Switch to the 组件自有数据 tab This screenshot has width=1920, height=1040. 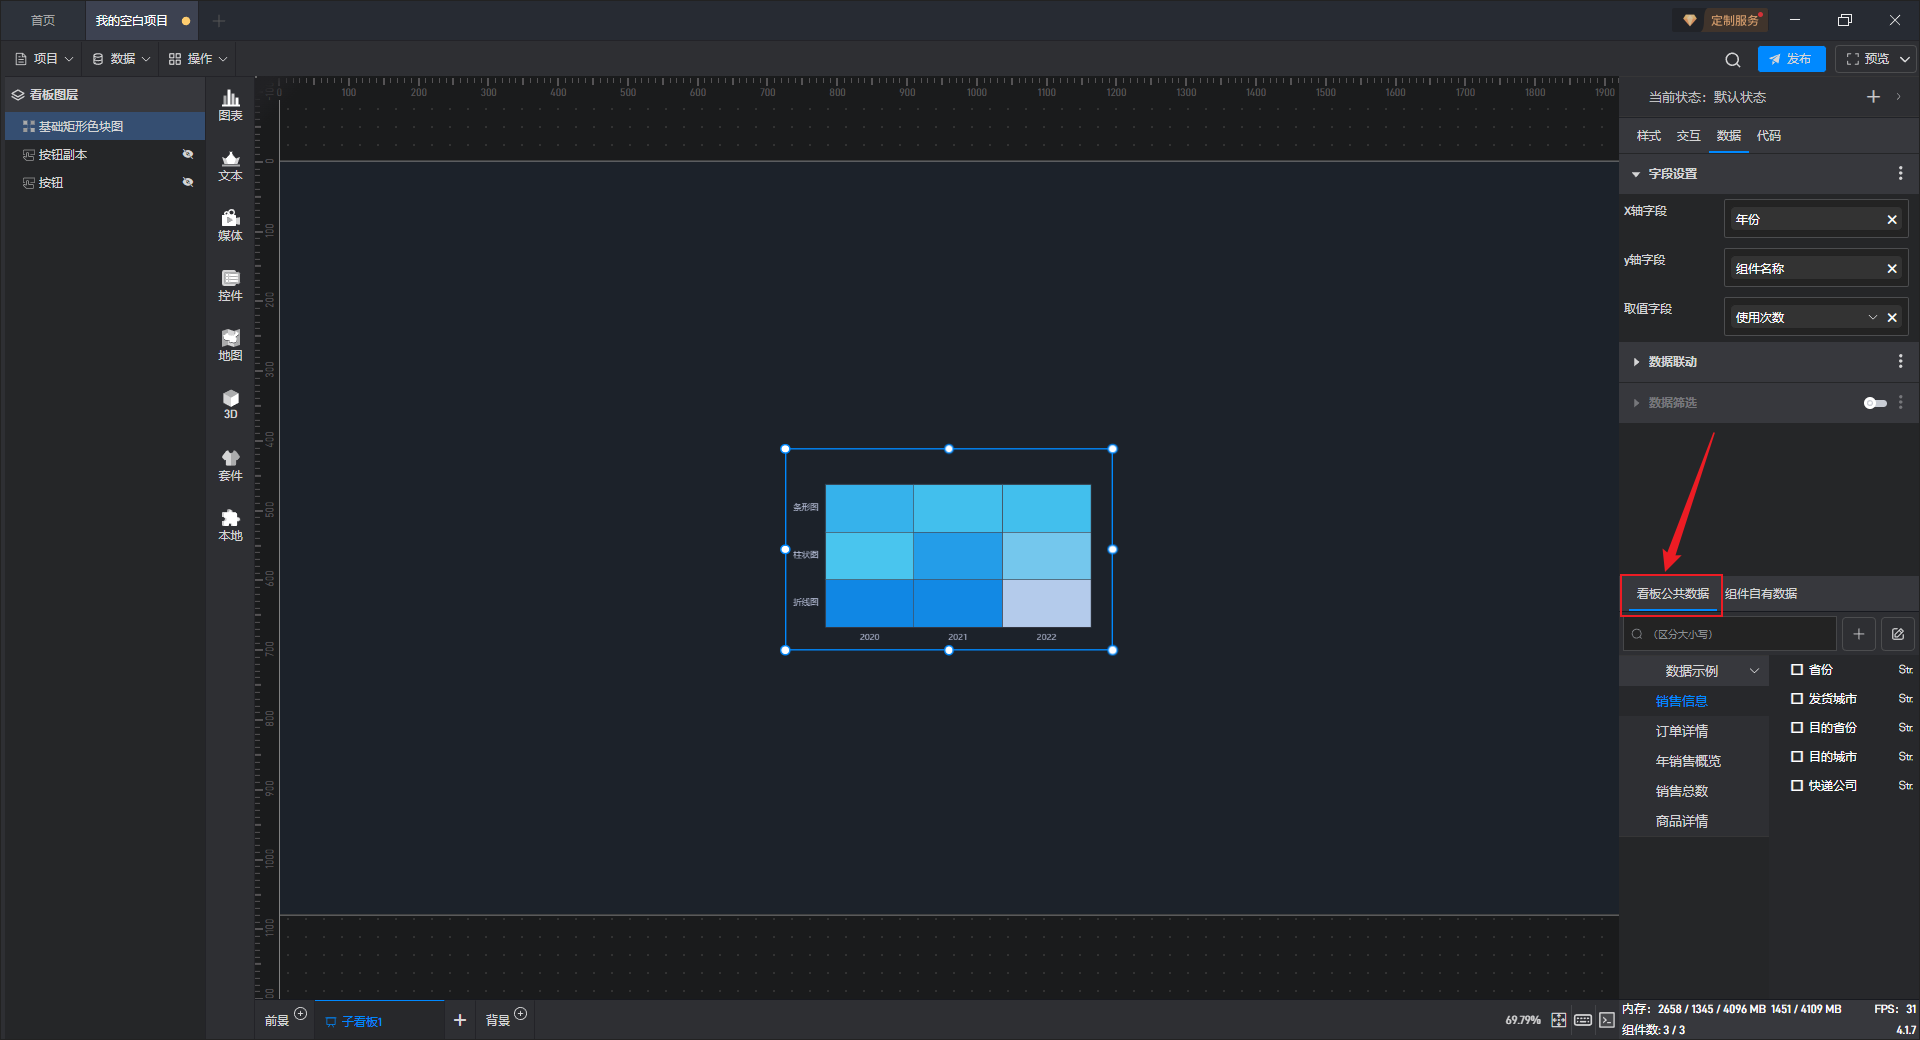pyautogui.click(x=1761, y=594)
